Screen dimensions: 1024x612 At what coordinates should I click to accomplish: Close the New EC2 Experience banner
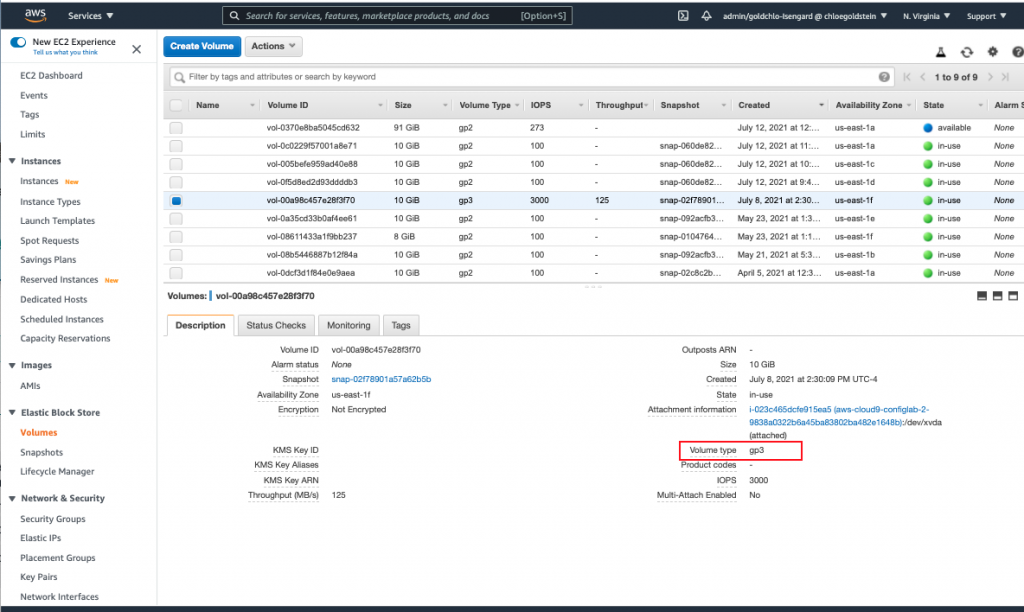click(x=136, y=48)
